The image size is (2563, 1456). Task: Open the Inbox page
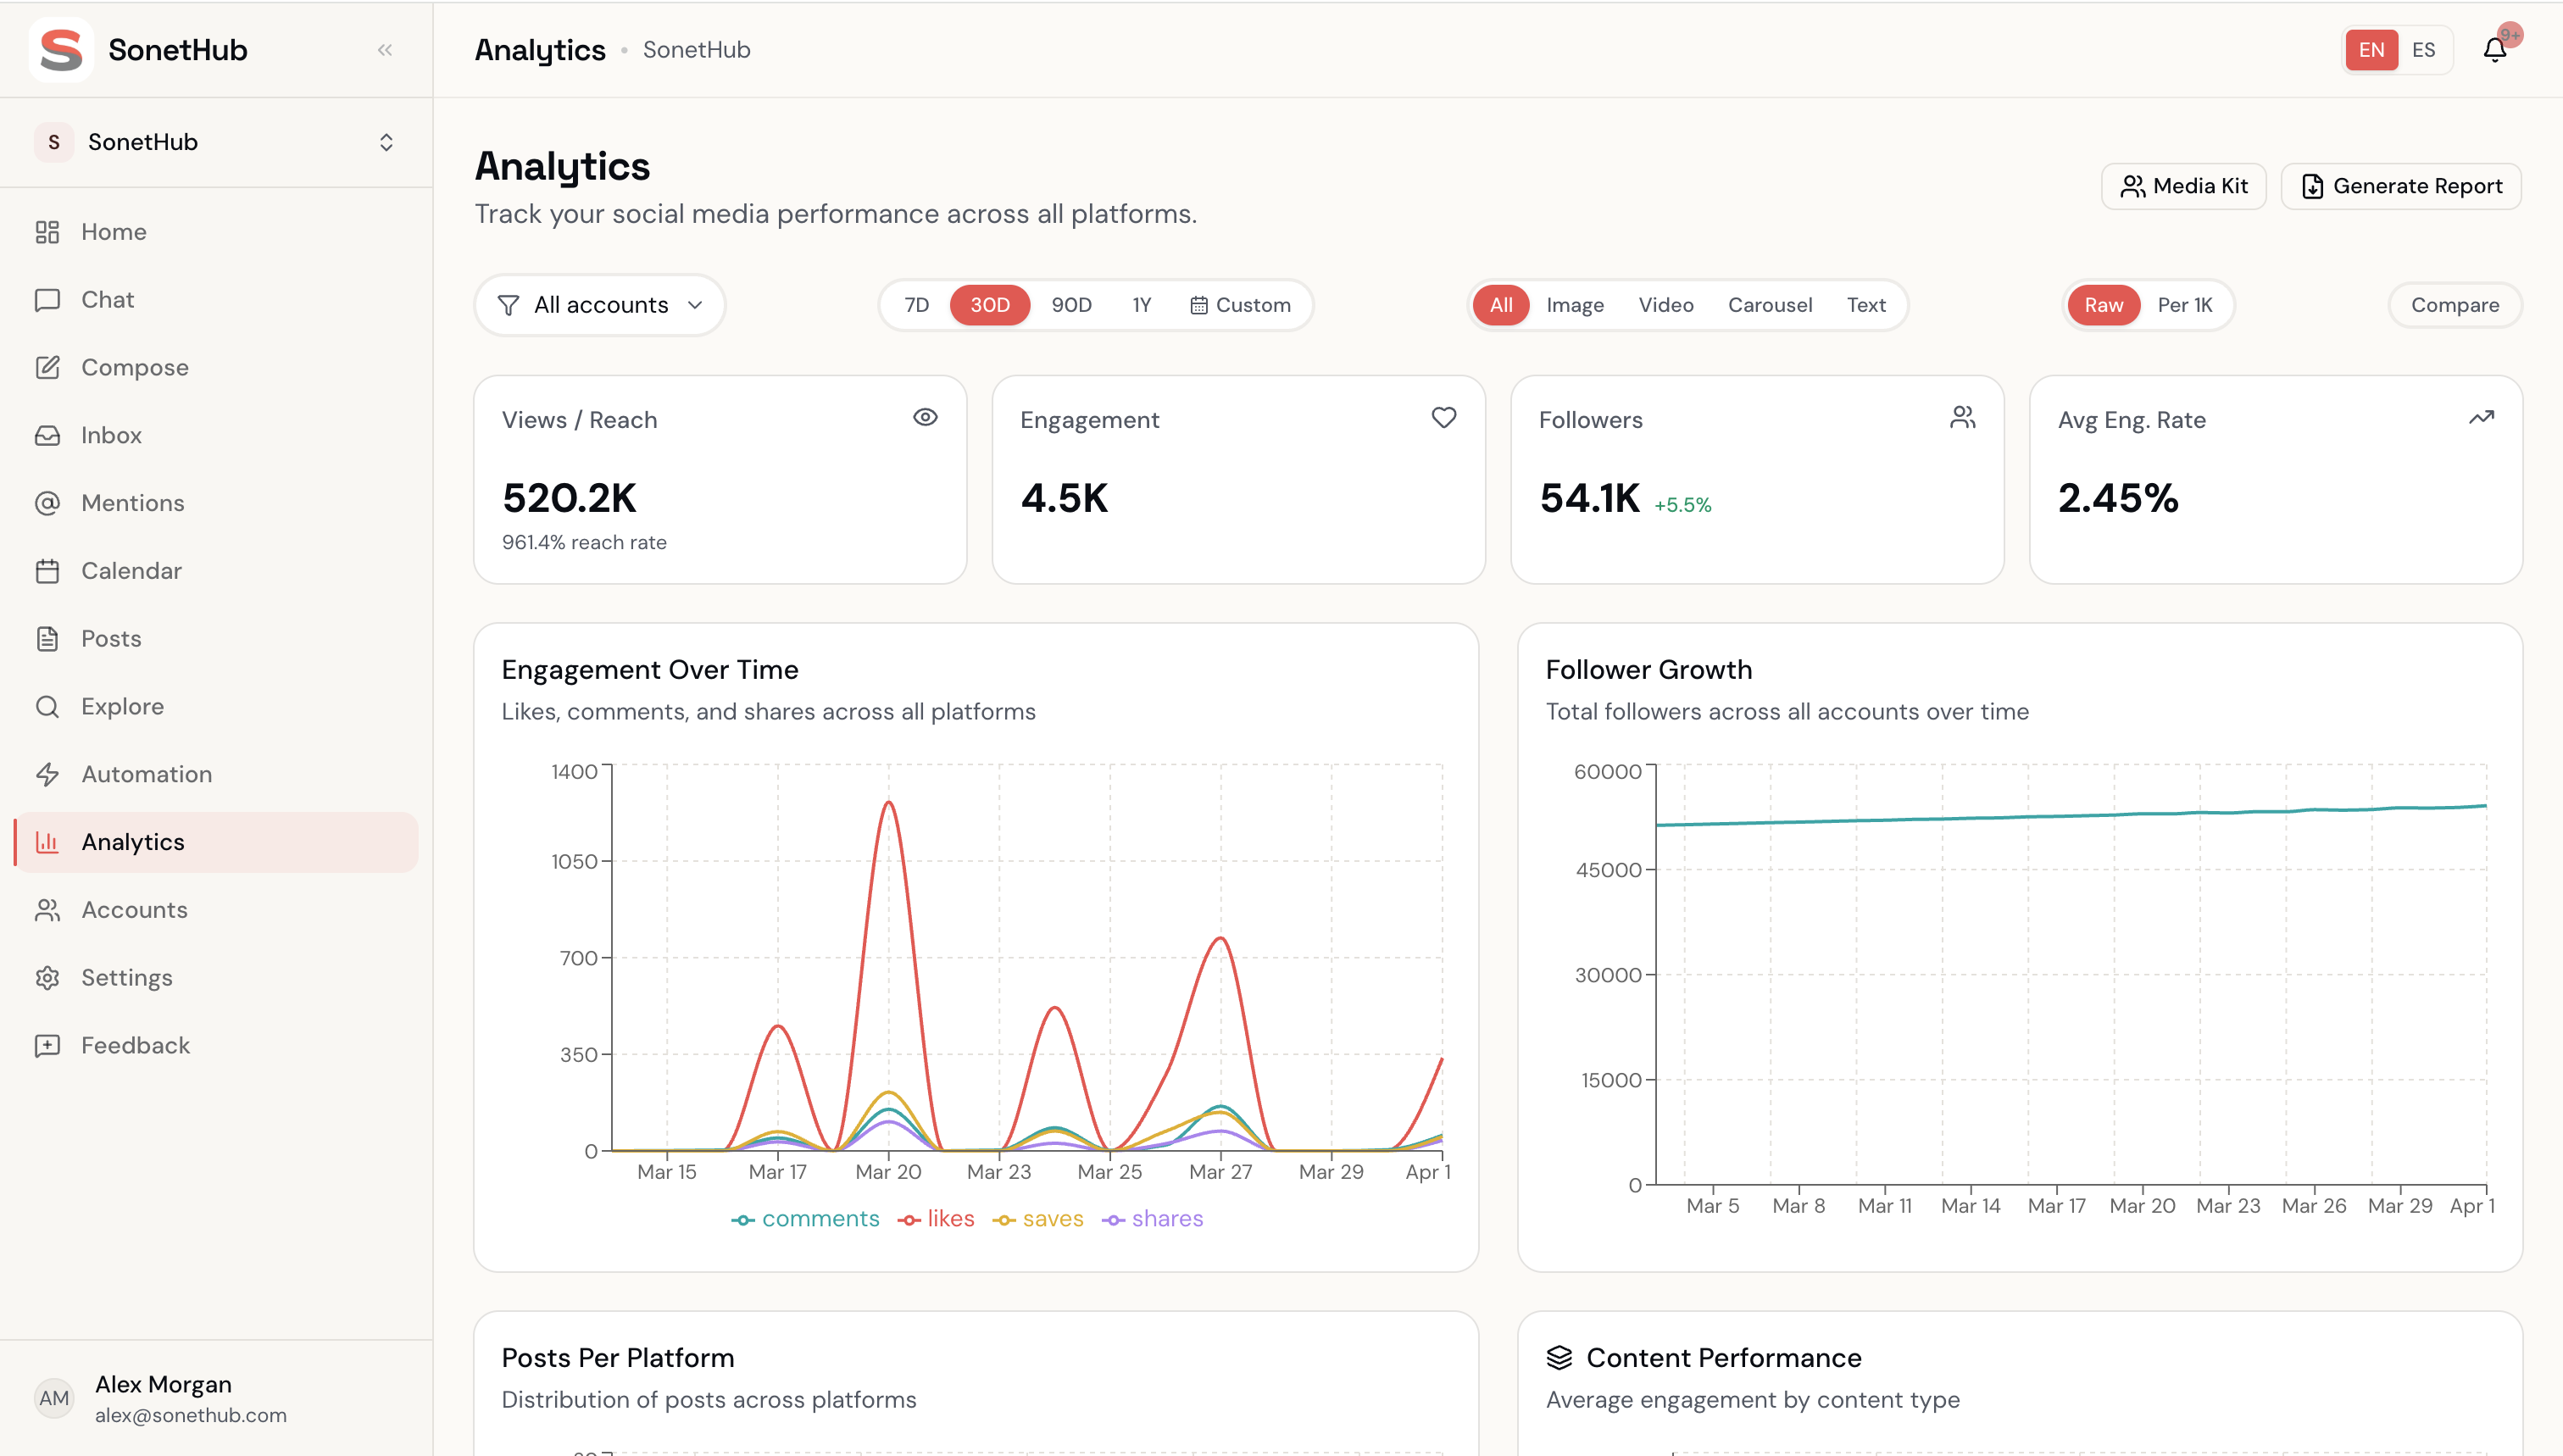tap(111, 435)
